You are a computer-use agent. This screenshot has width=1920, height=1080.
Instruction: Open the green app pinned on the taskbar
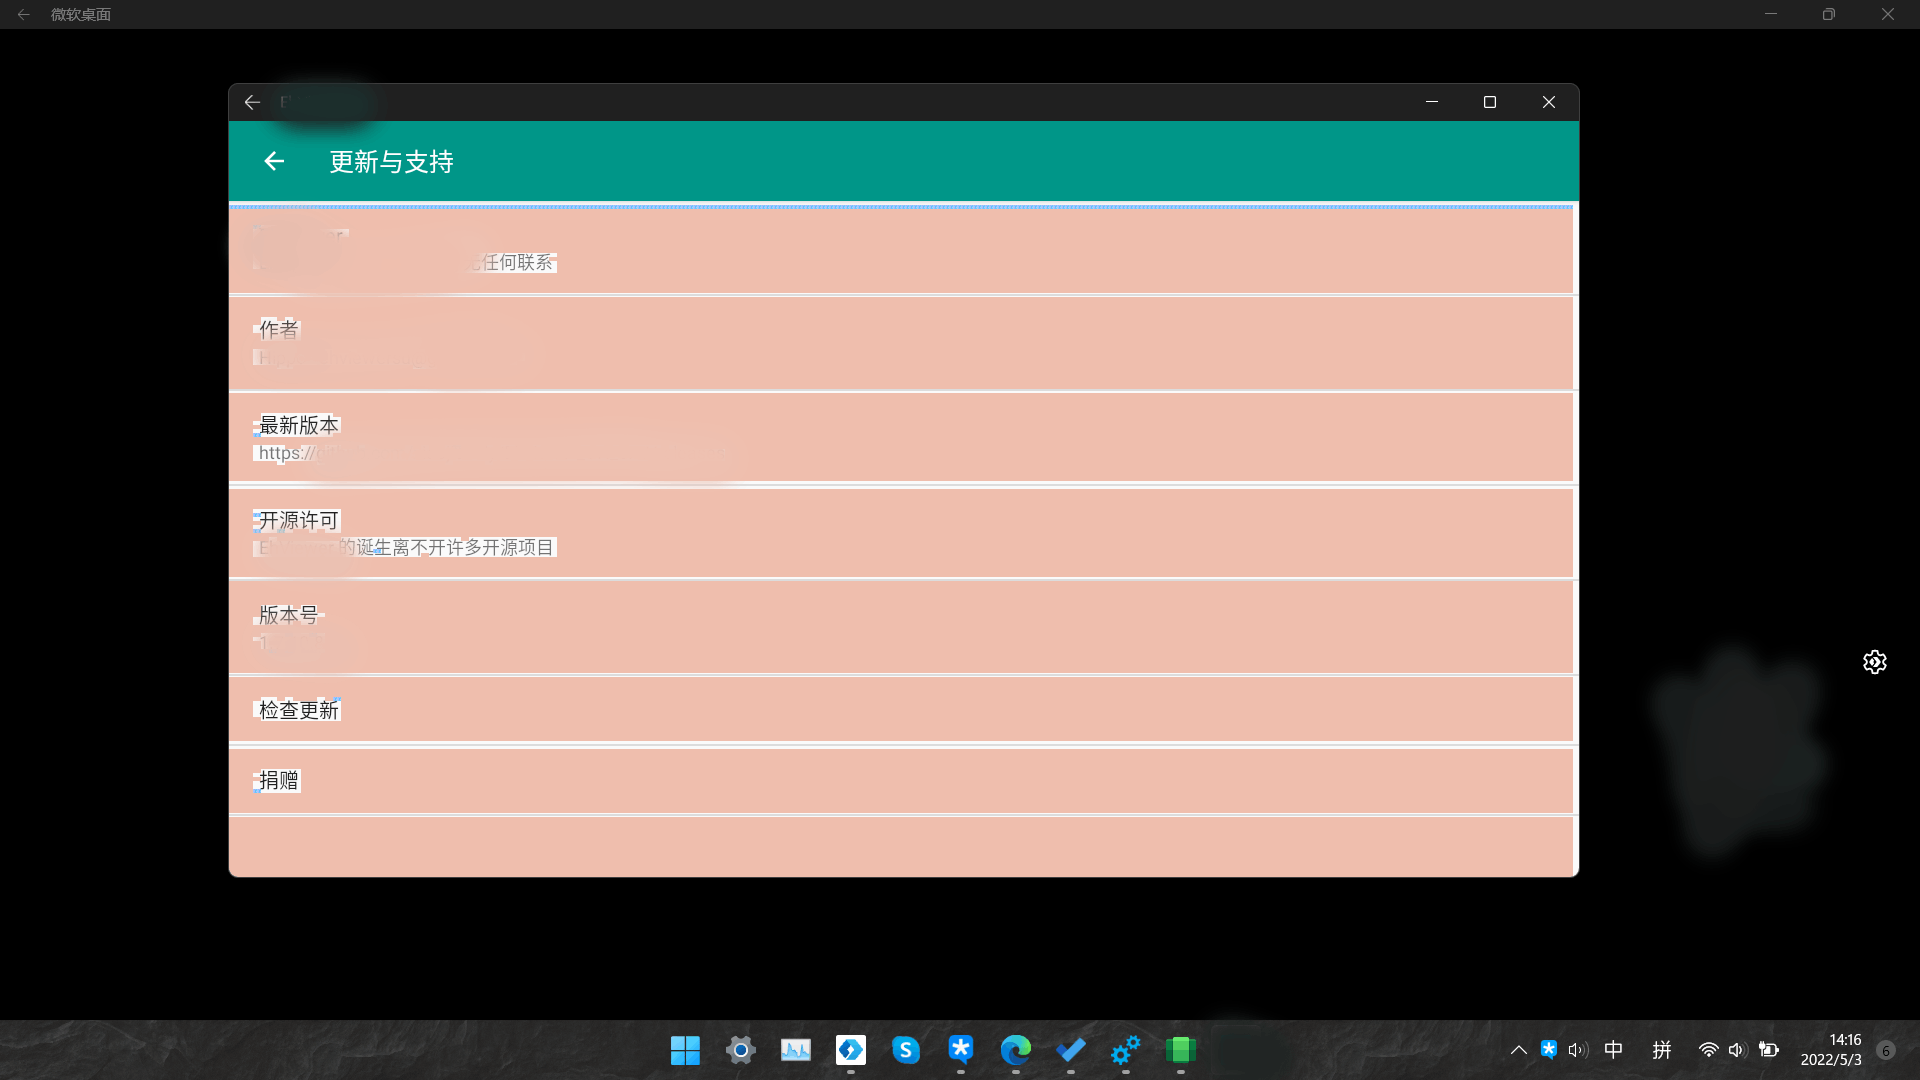pos(1182,1050)
